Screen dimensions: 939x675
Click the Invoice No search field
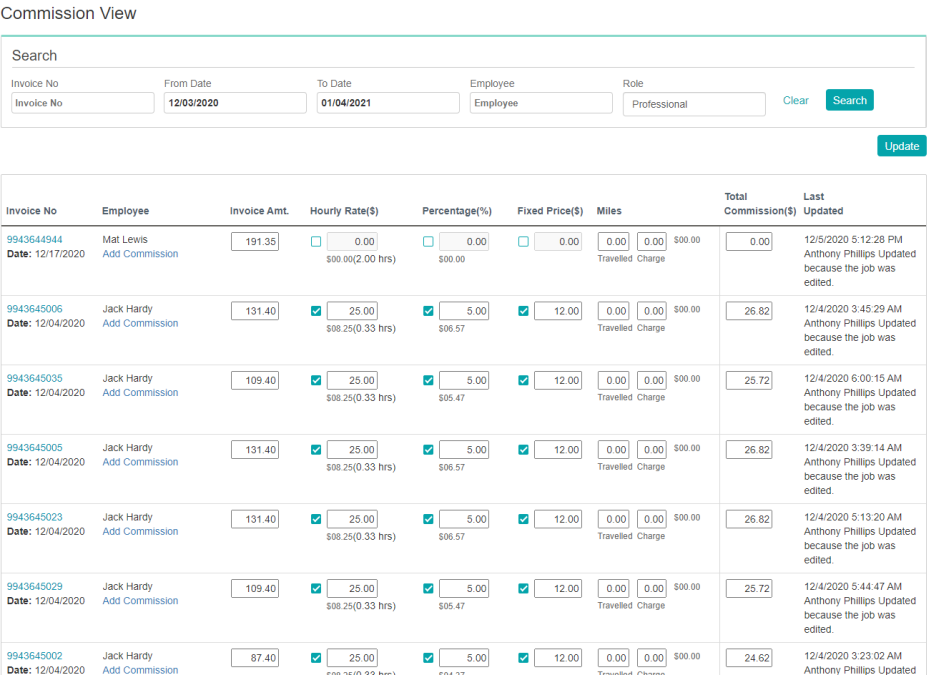coord(82,103)
